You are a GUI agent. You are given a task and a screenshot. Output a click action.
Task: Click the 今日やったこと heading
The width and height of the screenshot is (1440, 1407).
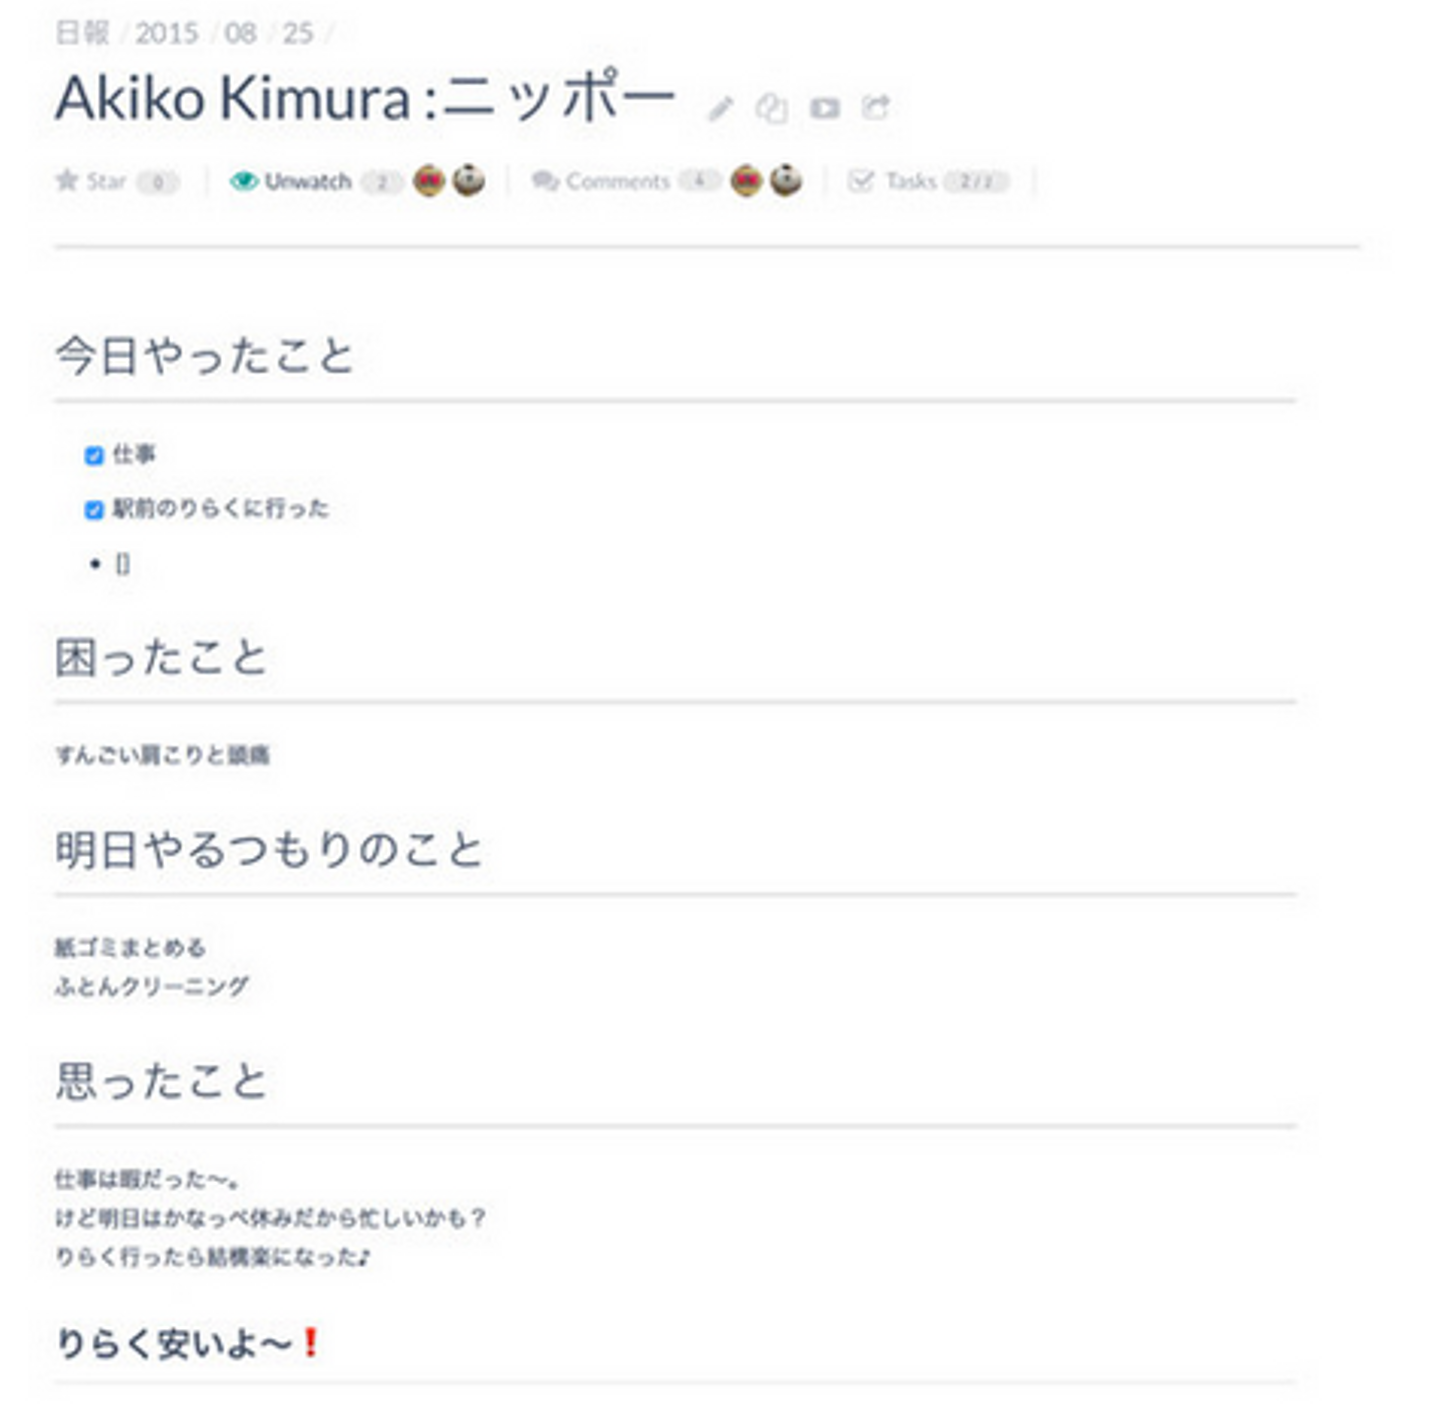(205, 357)
